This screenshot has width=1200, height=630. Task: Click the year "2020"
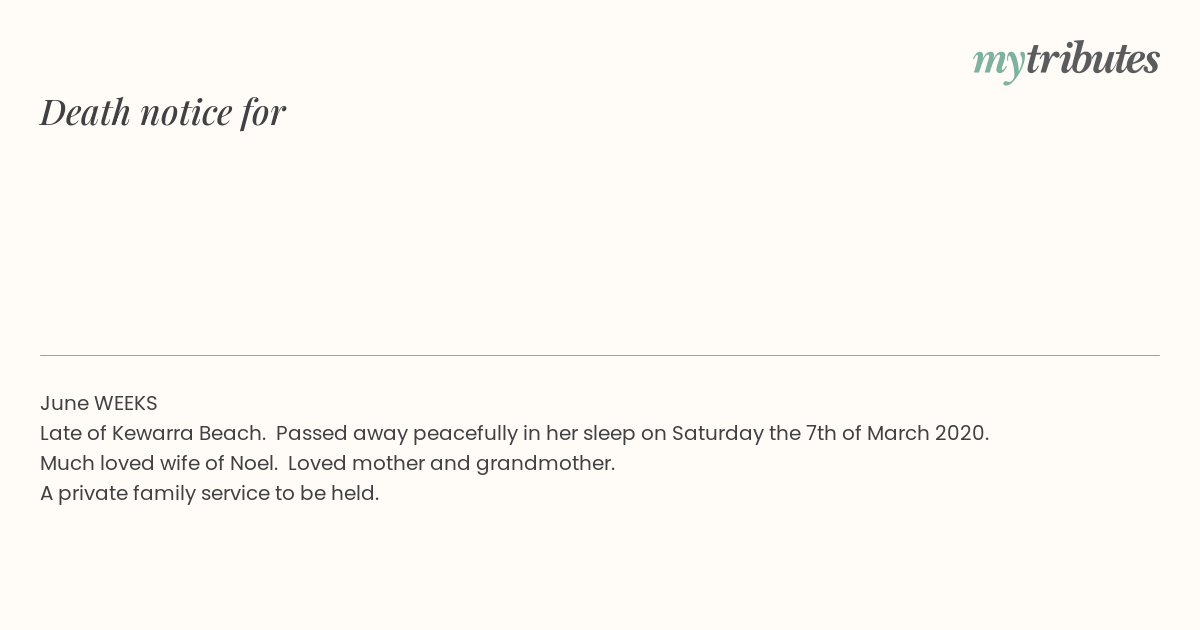tap(960, 433)
